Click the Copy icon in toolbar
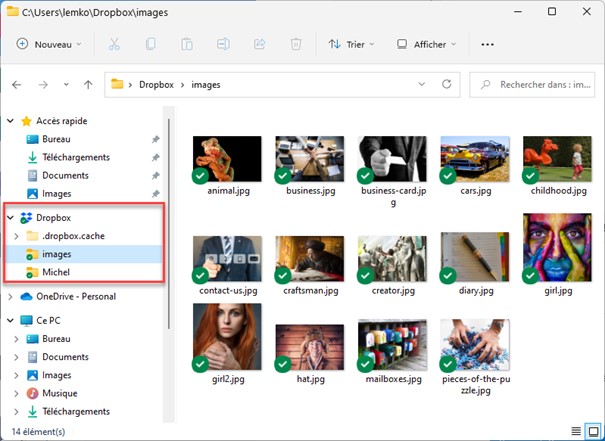Image resolution: width=605 pixels, height=441 pixels. pos(150,44)
